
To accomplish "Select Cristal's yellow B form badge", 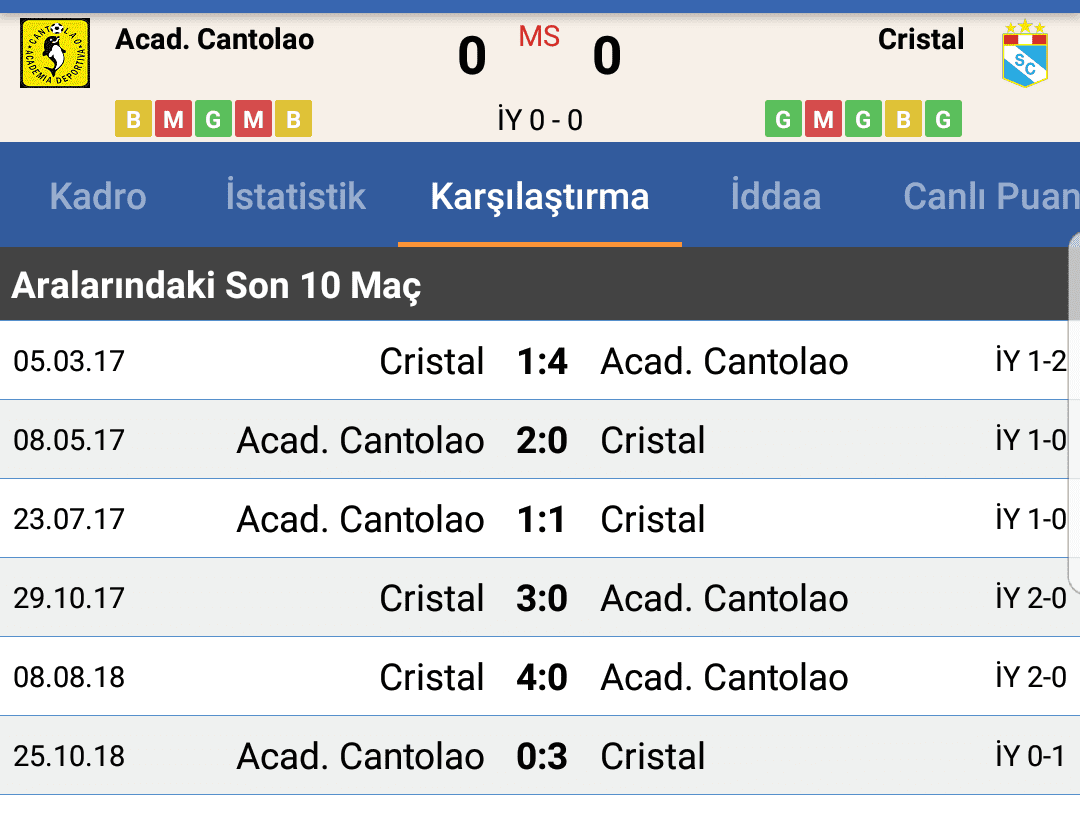I will [904, 118].
